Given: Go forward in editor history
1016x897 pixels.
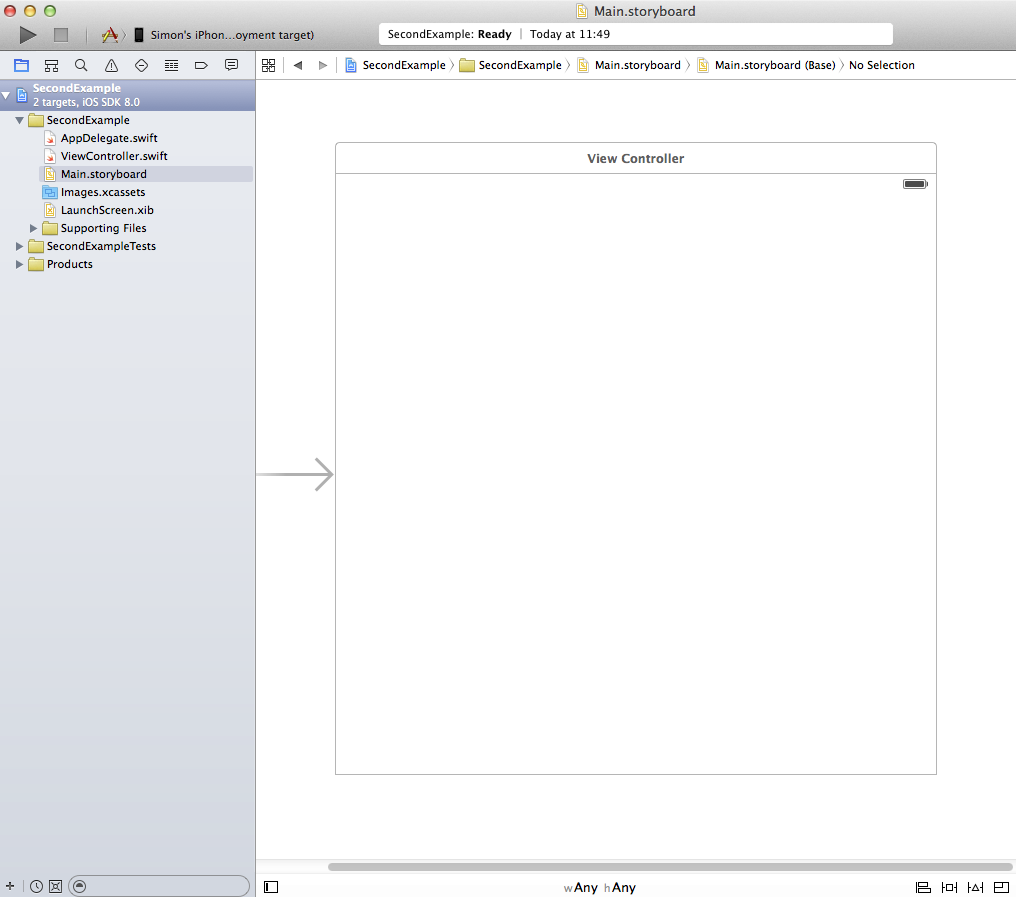Looking at the screenshot, I should [323, 65].
